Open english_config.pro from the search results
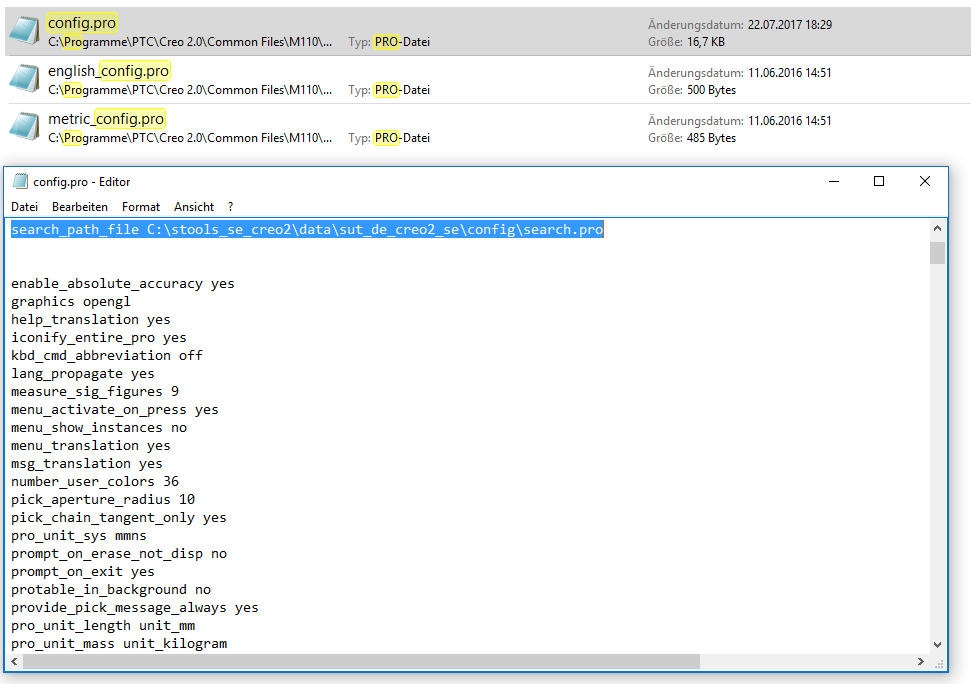Screen dimensions: 971x684 pos(110,70)
